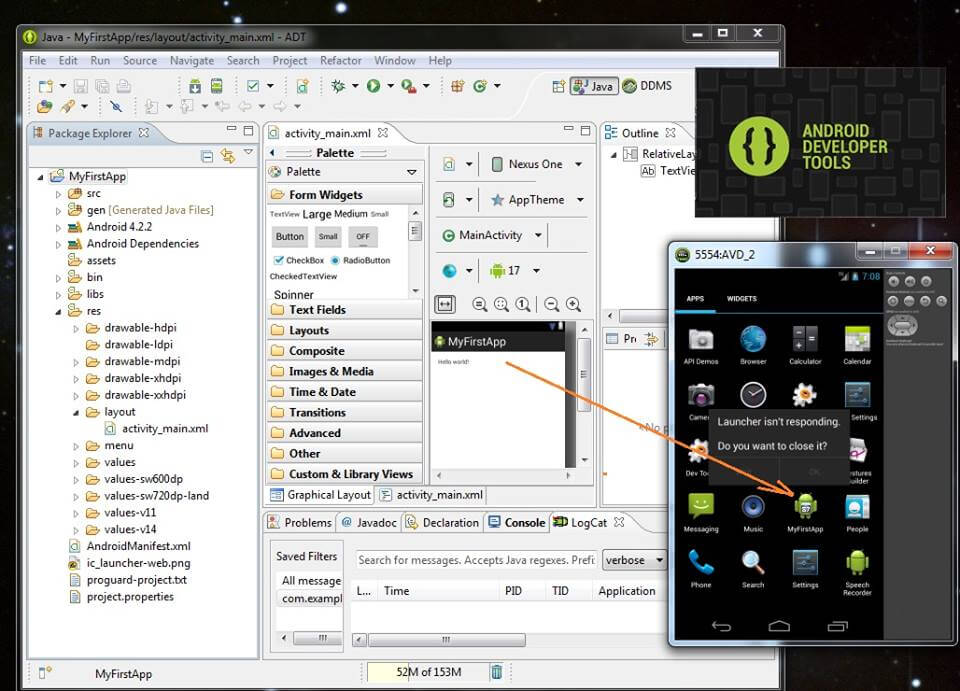Open the Refactor menu
The image size is (960, 691).
(x=340, y=61)
